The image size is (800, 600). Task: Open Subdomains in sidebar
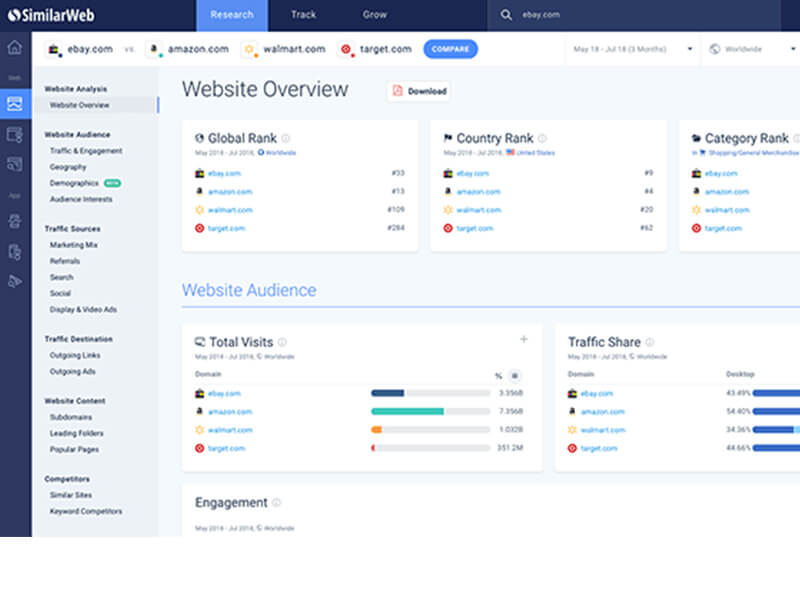pyautogui.click(x=71, y=417)
